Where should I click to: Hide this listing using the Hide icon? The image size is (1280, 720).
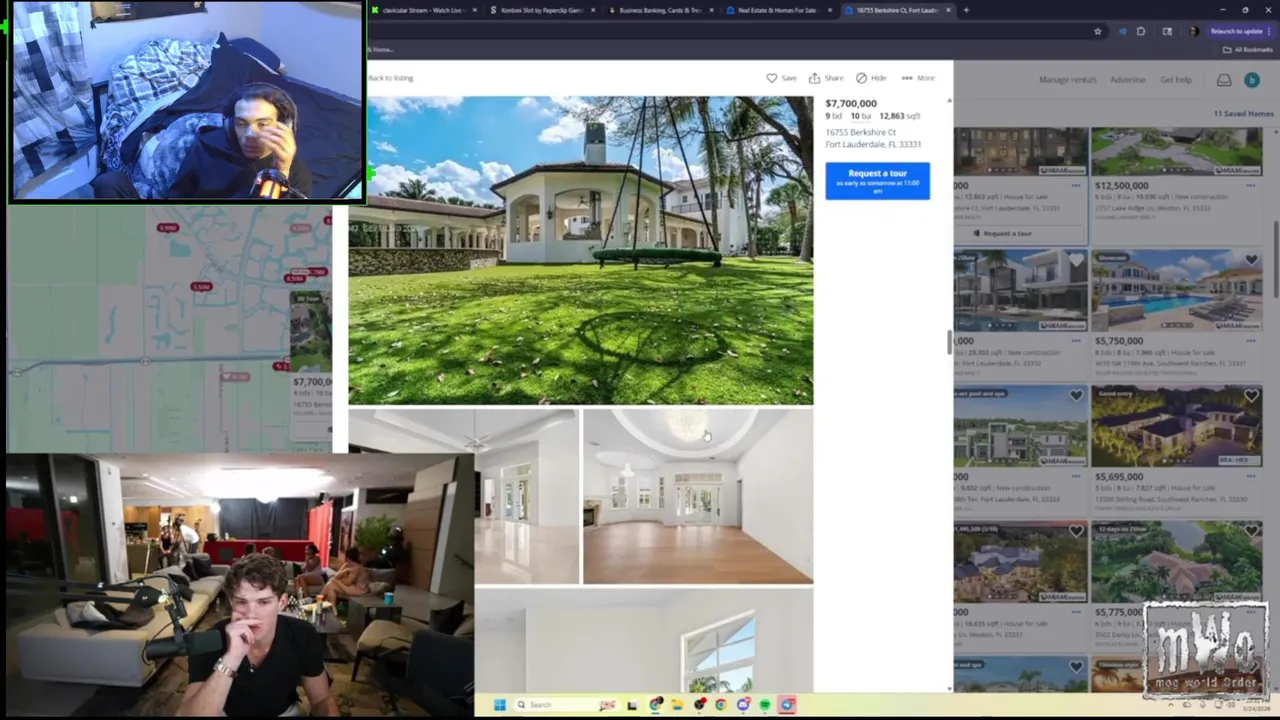coord(871,78)
